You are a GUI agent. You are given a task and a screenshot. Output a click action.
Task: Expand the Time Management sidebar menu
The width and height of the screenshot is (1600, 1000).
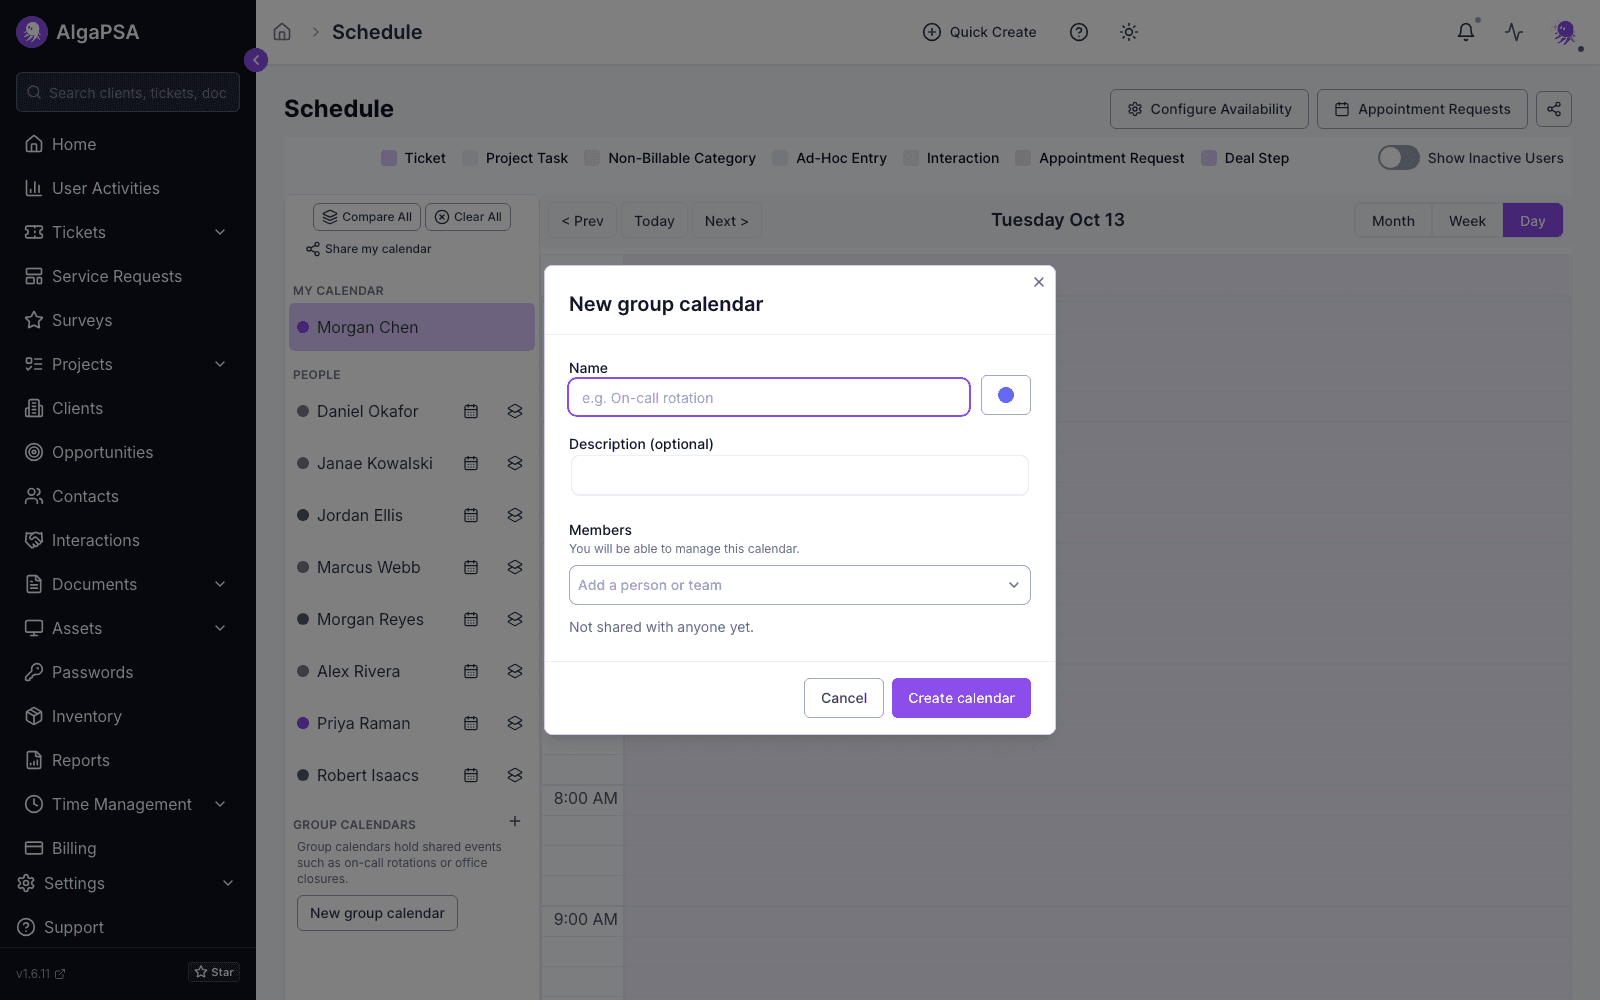point(128,804)
